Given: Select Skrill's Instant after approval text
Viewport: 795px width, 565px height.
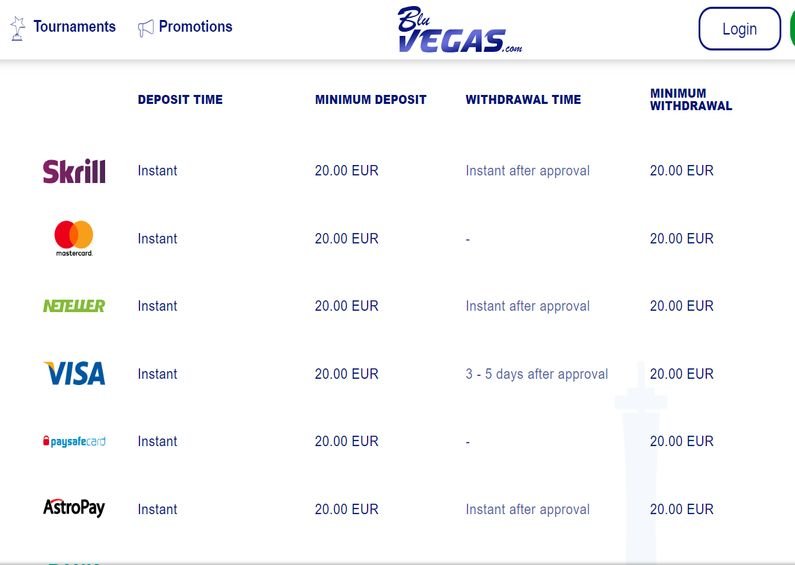Looking at the screenshot, I should click(x=527, y=170).
